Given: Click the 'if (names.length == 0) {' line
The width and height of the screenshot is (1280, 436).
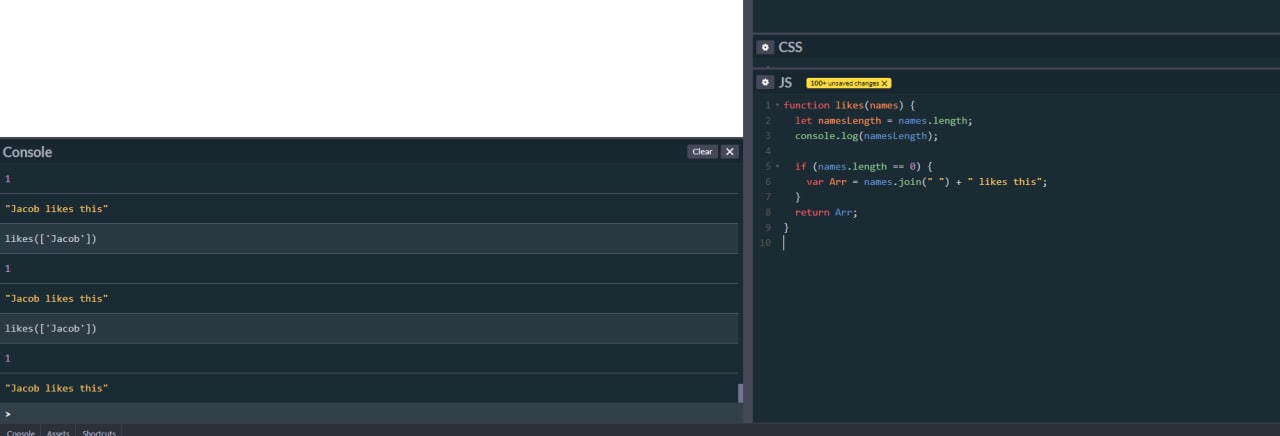Looking at the screenshot, I should tap(863, 166).
